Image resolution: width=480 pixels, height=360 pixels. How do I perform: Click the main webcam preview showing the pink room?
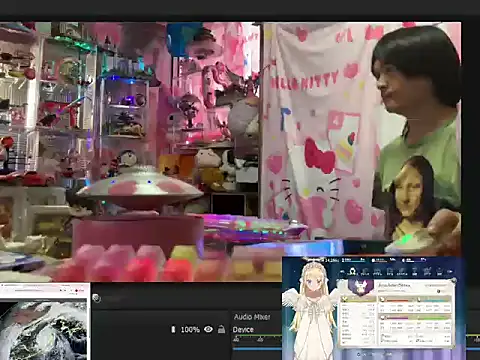coord(230,152)
